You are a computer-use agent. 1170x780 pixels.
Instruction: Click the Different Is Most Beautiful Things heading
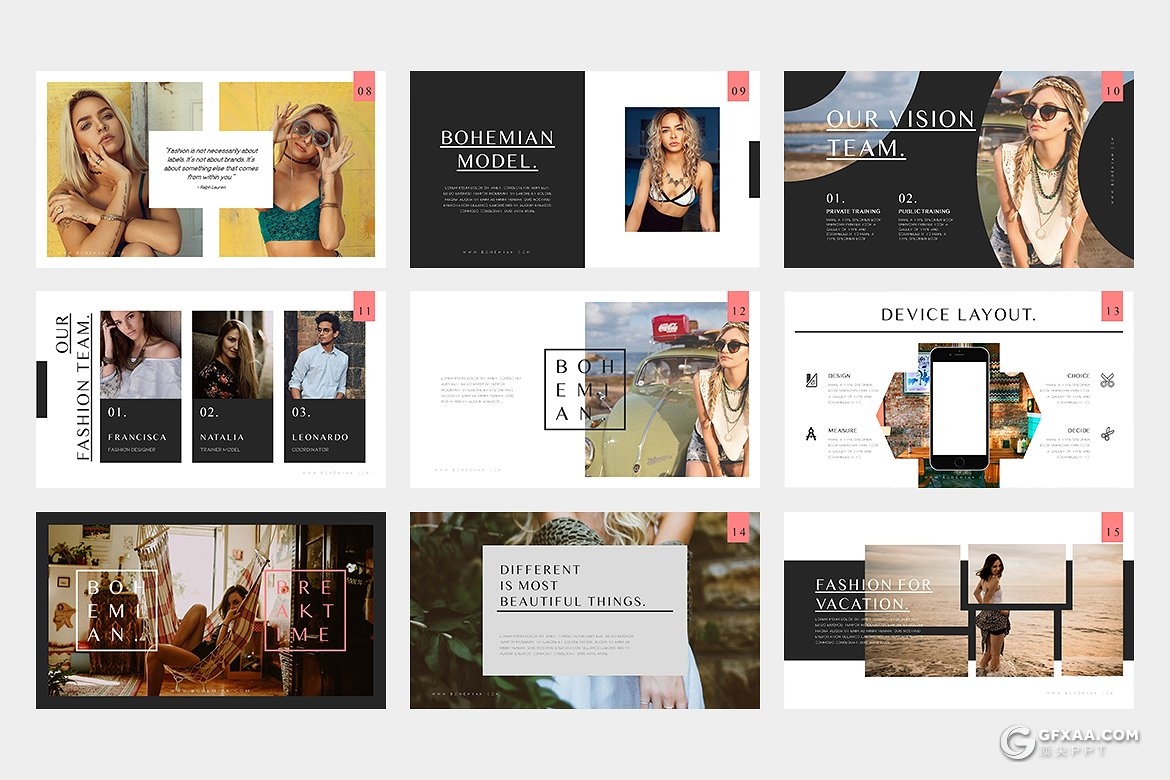573,586
